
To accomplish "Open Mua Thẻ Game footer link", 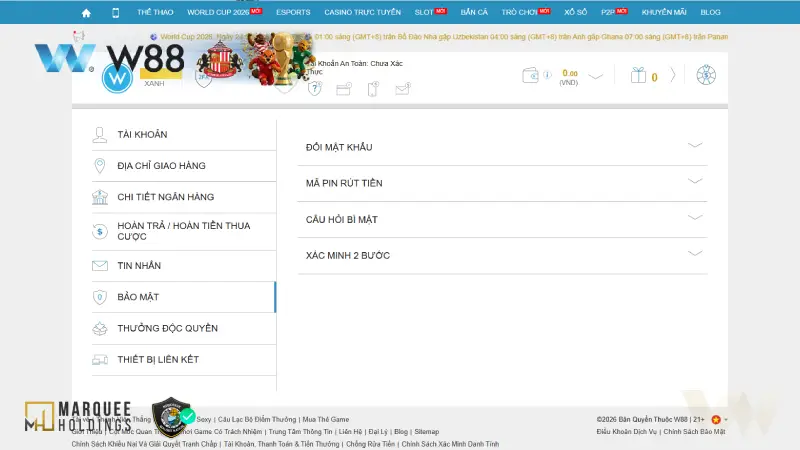I will click(326, 419).
